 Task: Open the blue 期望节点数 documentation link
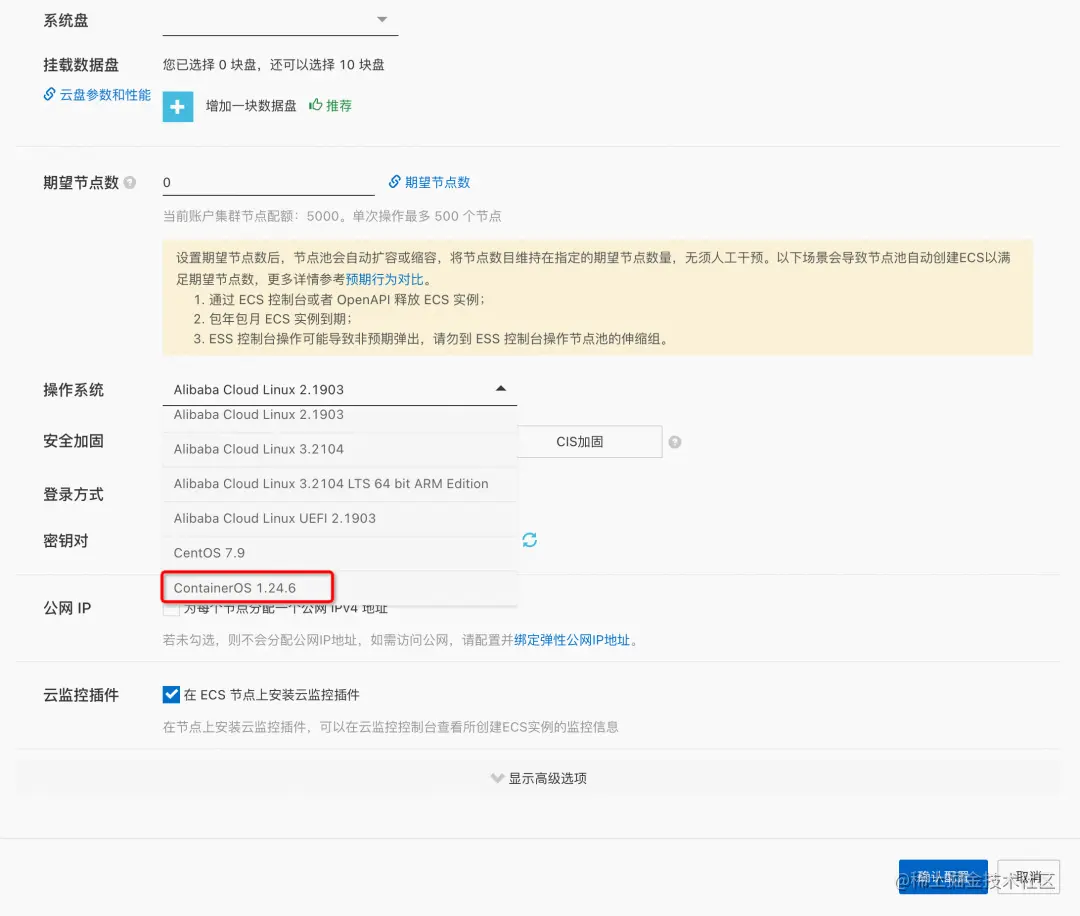click(437, 183)
